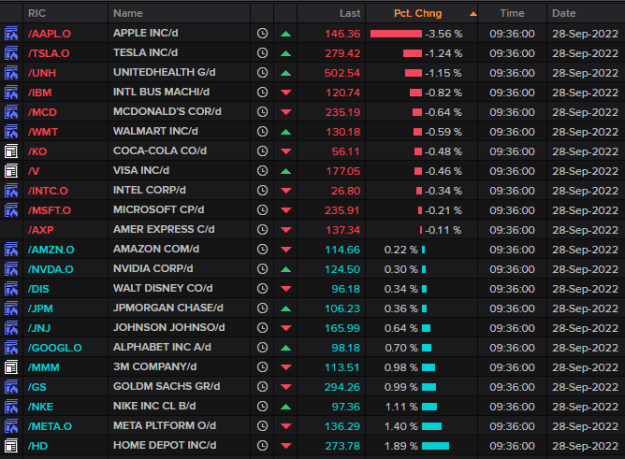
Task: Open the /GS ticker link
Action: 37,387
